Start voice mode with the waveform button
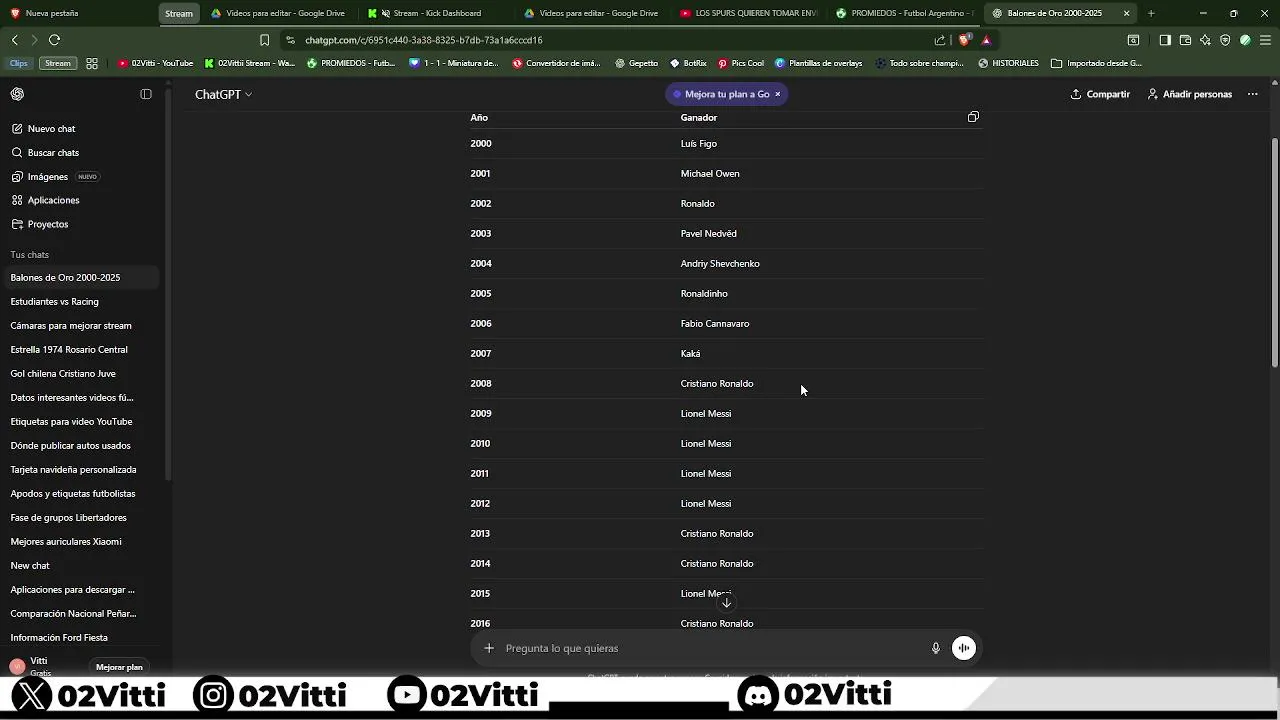The width and height of the screenshot is (1280, 720). point(964,648)
